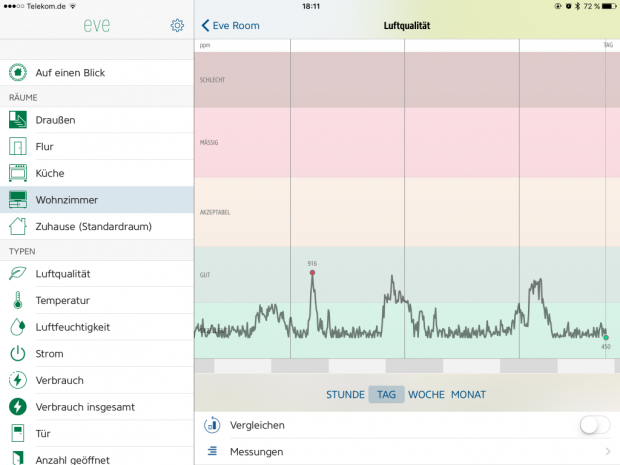Tap the Verbrauch insgesamt filled bolt icon
This screenshot has height=465, width=620.
pos(18,407)
